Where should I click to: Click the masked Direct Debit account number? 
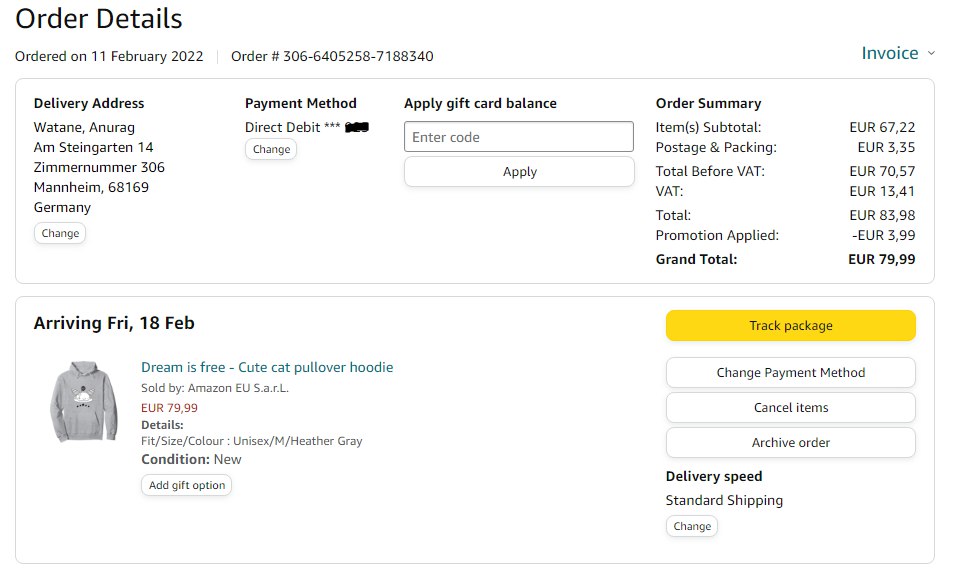(x=358, y=127)
